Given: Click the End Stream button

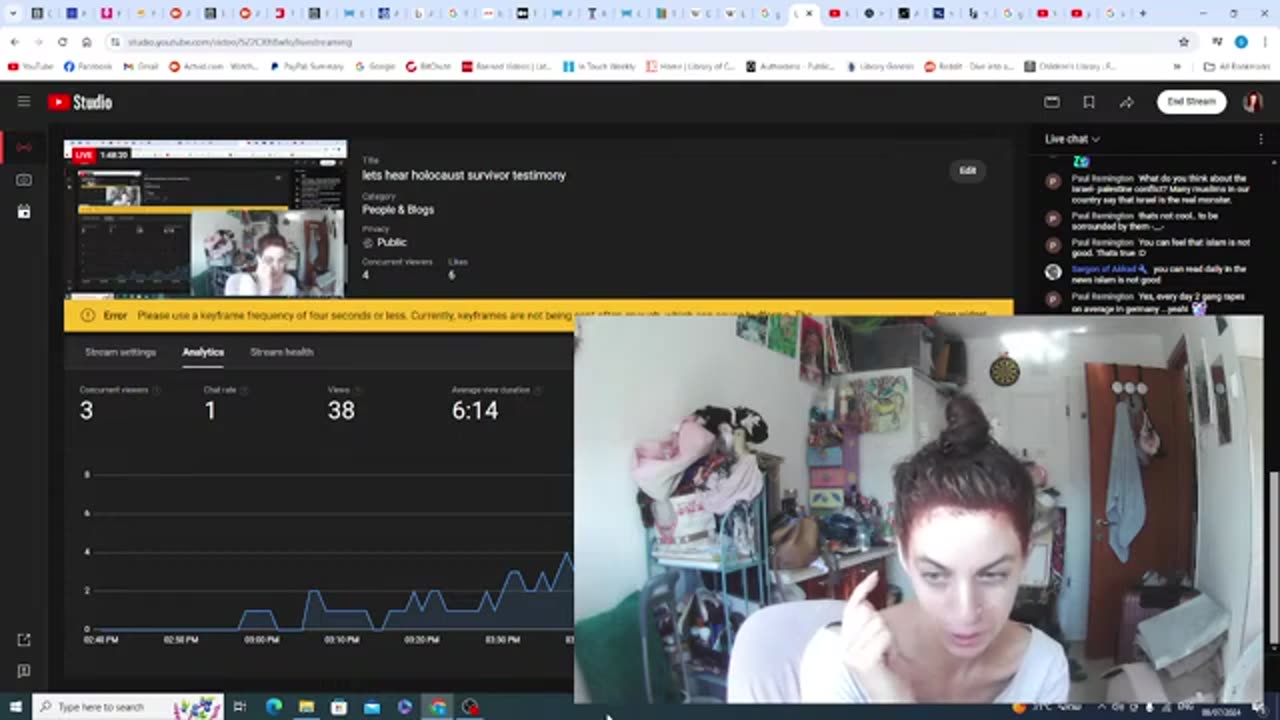Looking at the screenshot, I should pos(1191,102).
